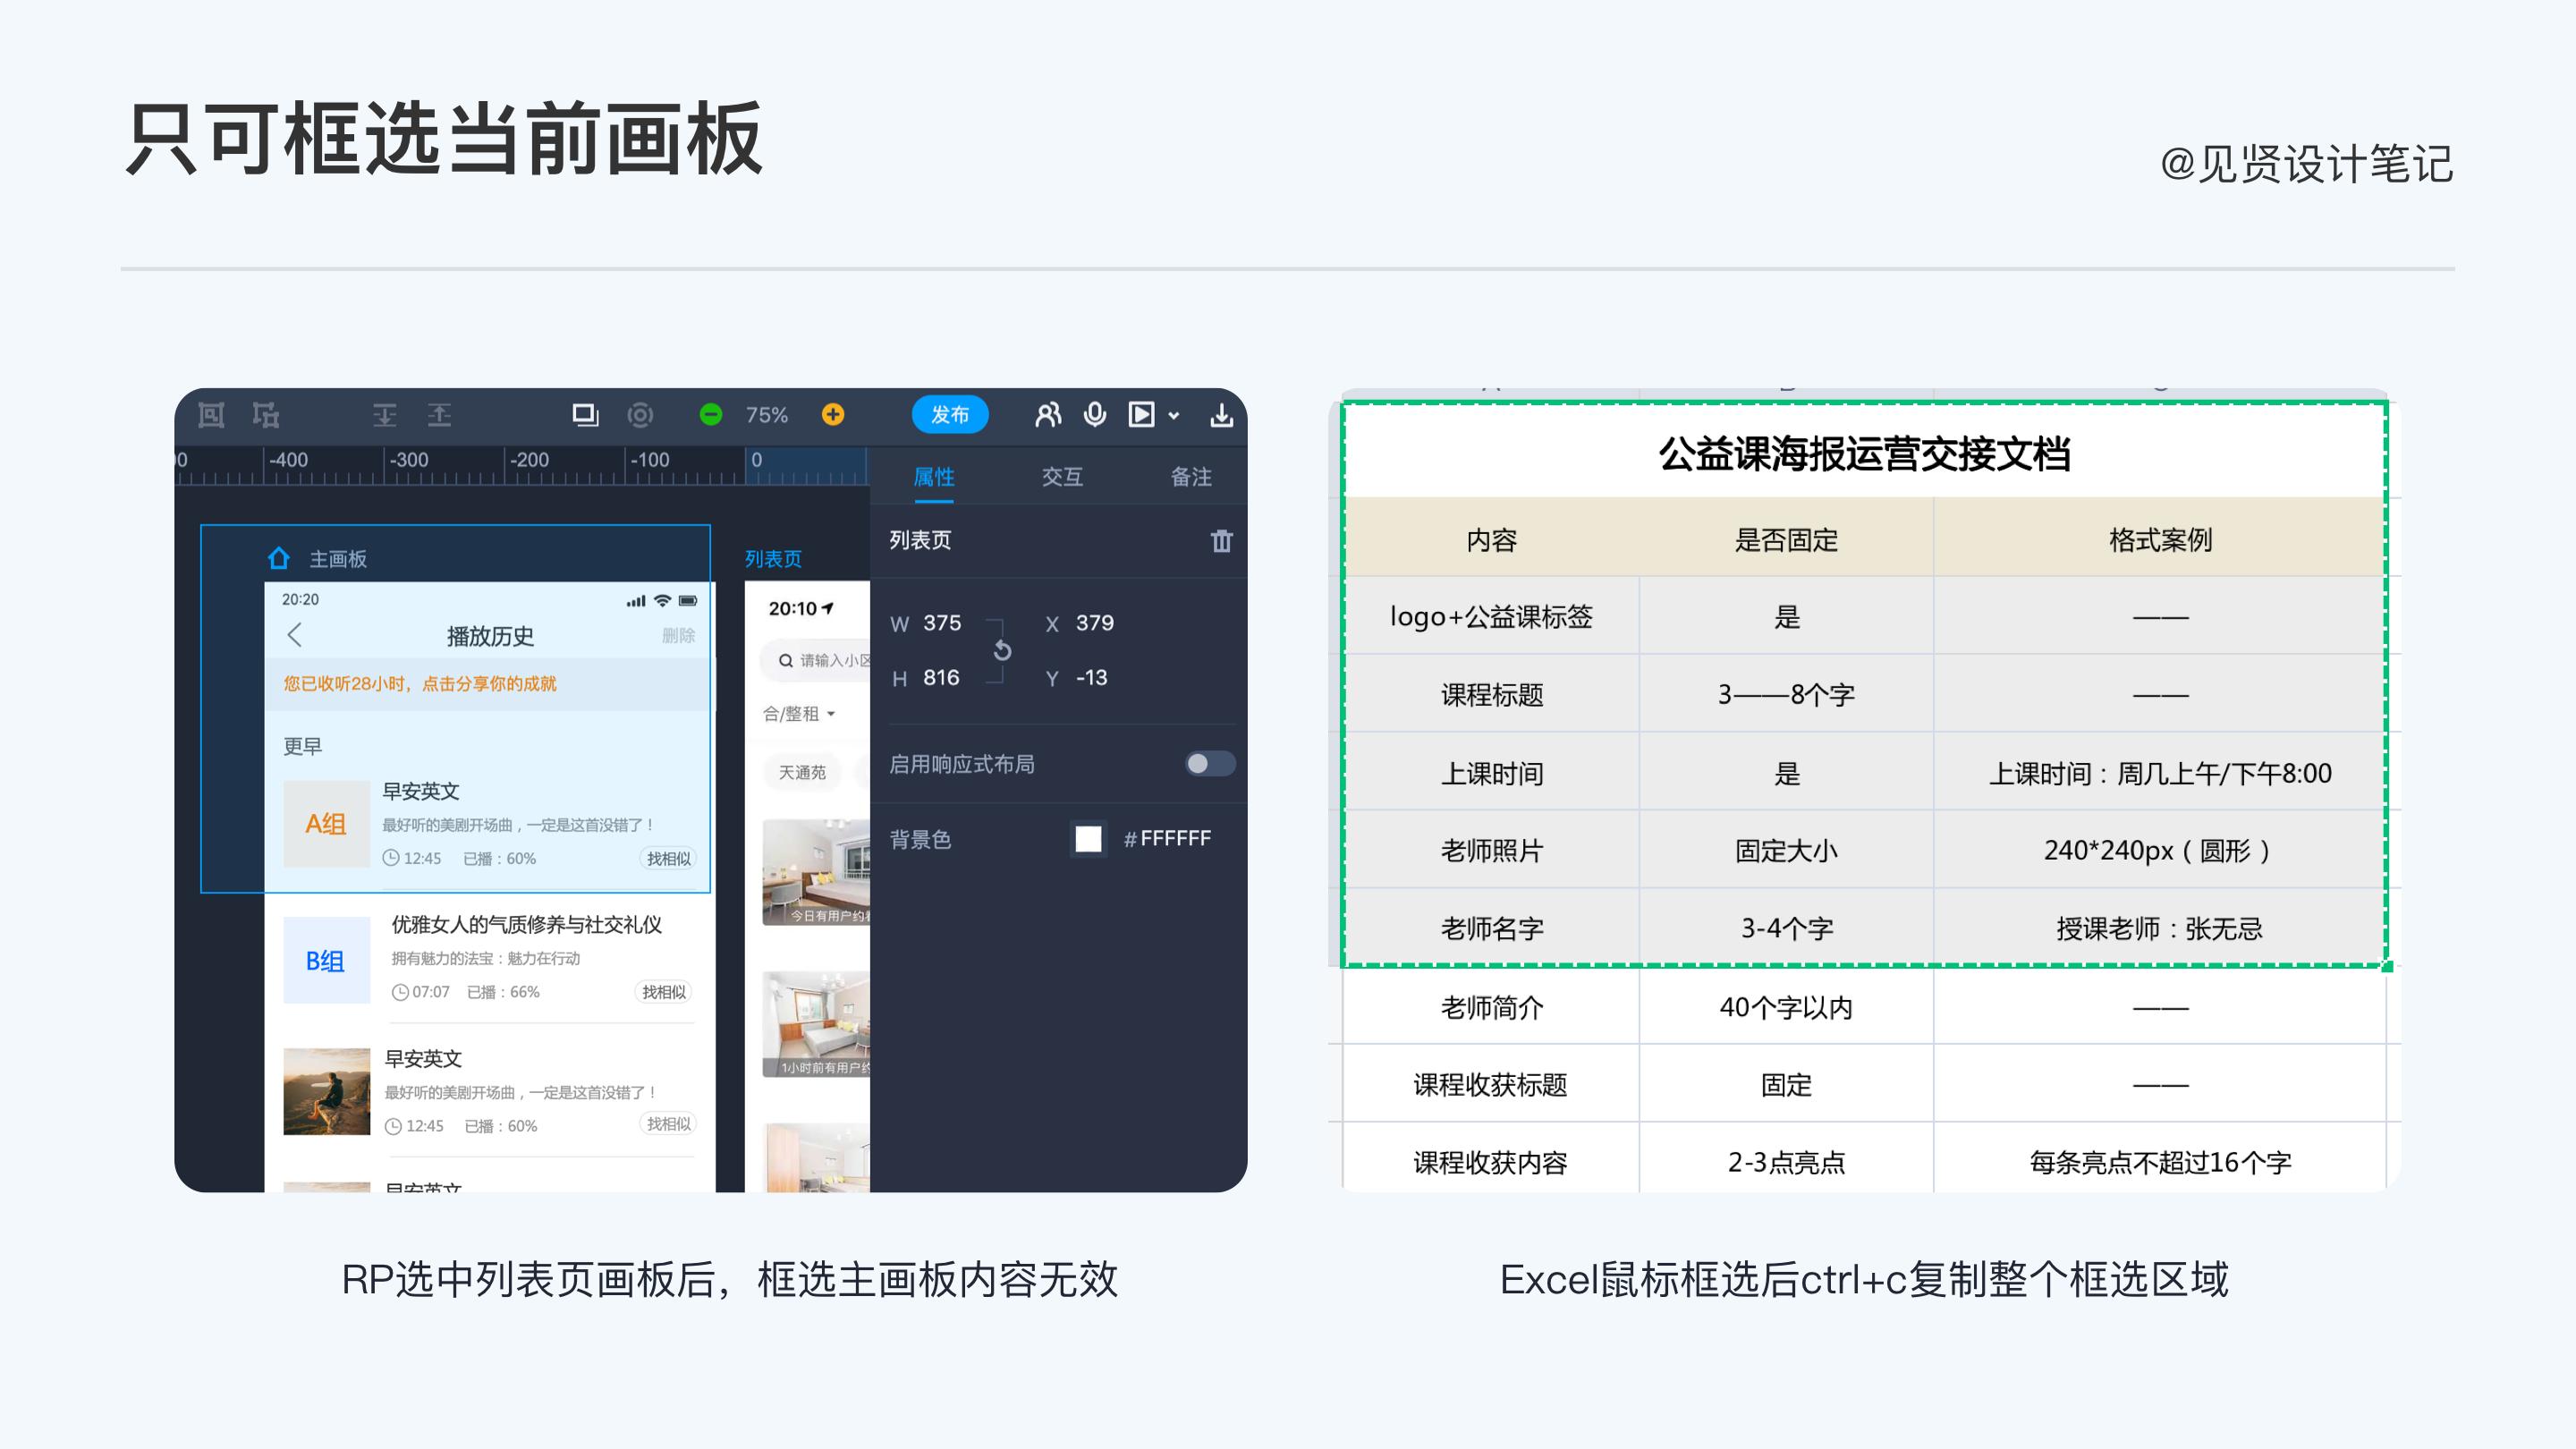2576x1449 pixels.
Task: Switch to the 属性 properties tab
Action: (x=934, y=477)
